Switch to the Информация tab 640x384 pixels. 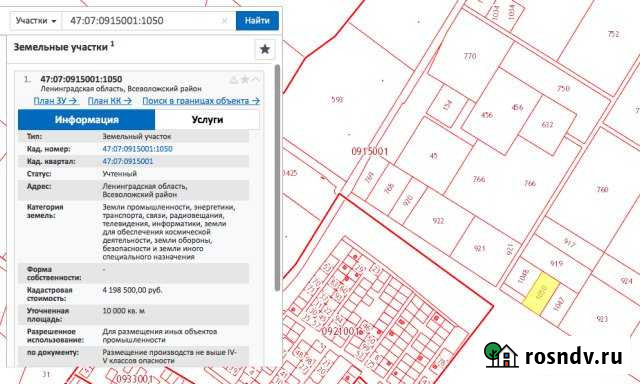pyautogui.click(x=87, y=120)
